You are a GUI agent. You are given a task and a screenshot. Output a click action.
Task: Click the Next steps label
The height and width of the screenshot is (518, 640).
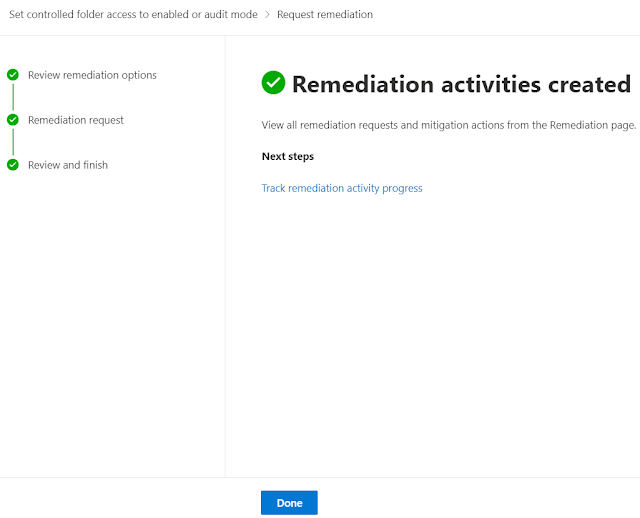(x=288, y=157)
